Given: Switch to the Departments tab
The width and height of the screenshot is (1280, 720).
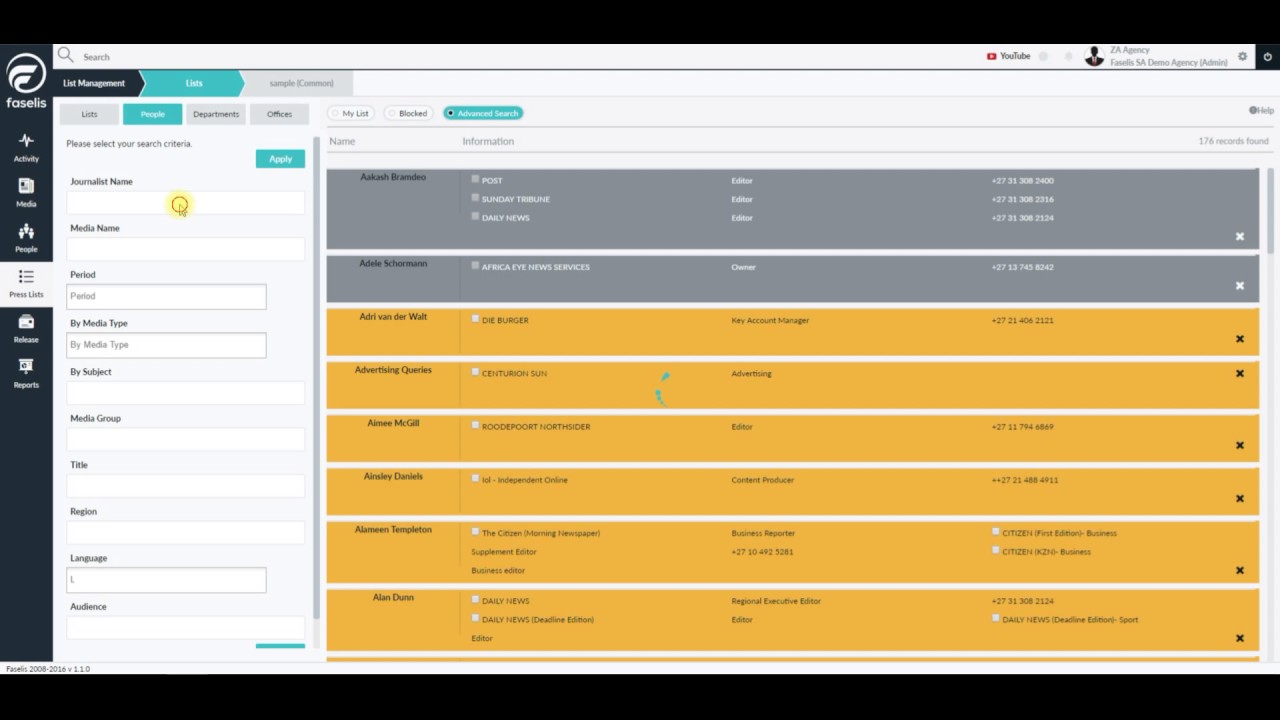Looking at the screenshot, I should [x=216, y=114].
